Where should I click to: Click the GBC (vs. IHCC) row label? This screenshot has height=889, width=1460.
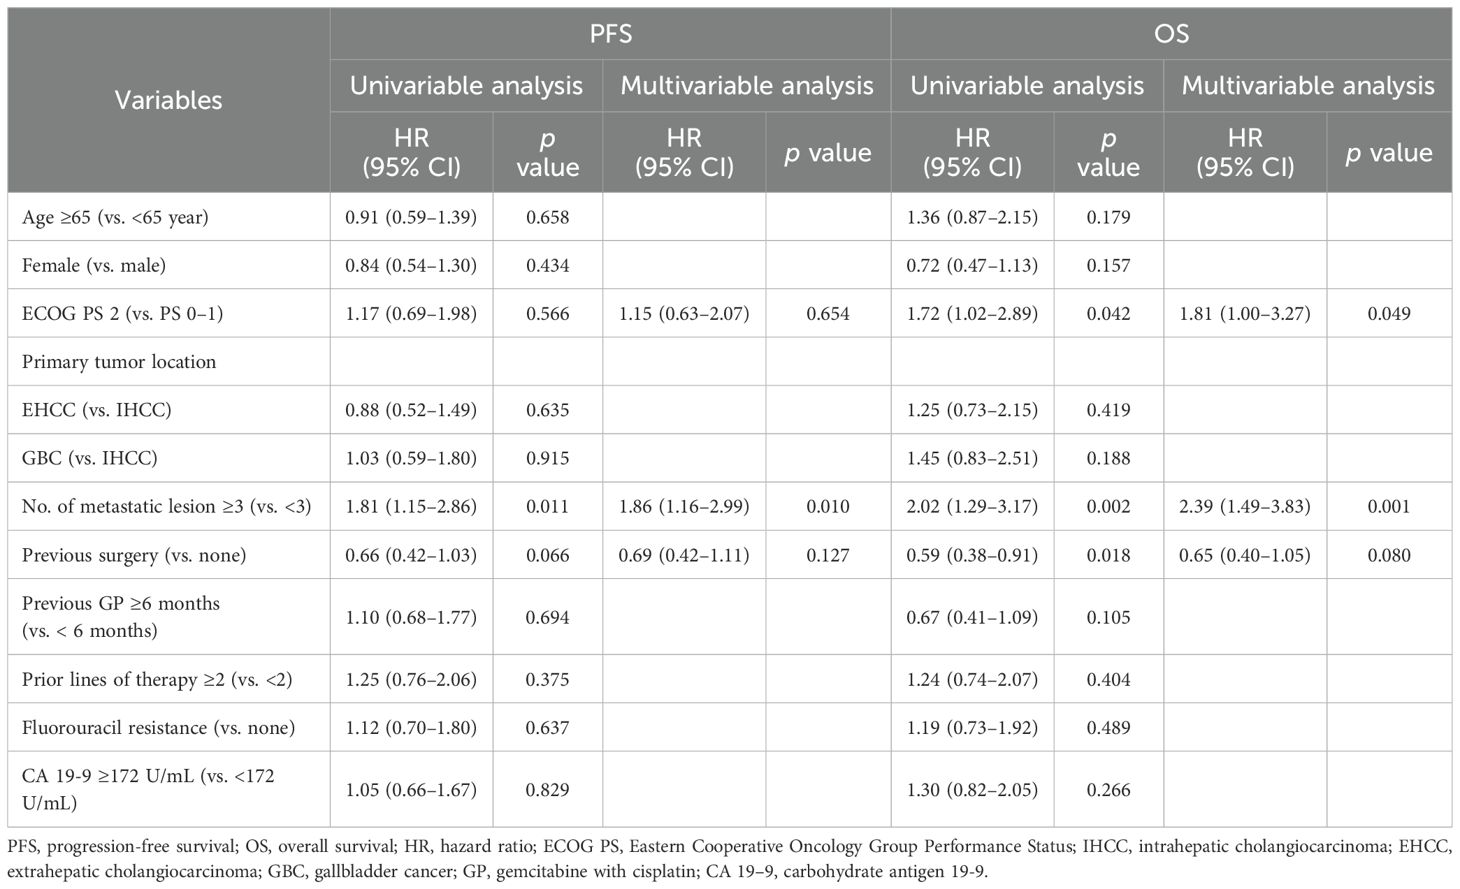point(90,458)
